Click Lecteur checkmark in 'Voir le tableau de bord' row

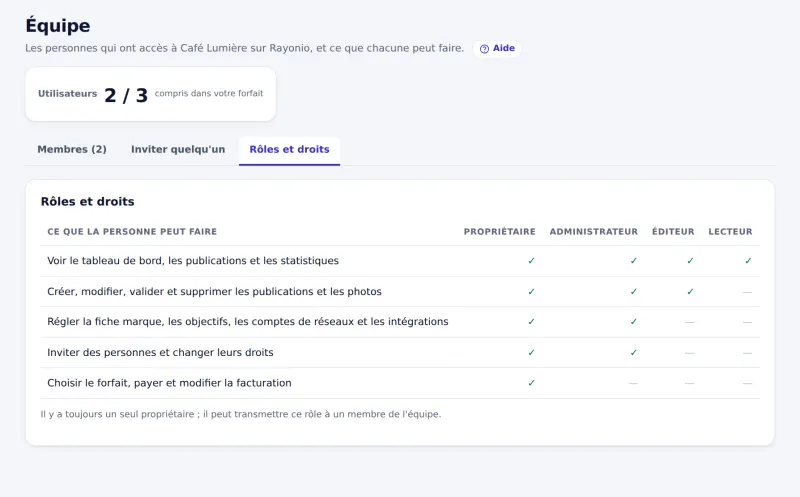click(x=748, y=261)
